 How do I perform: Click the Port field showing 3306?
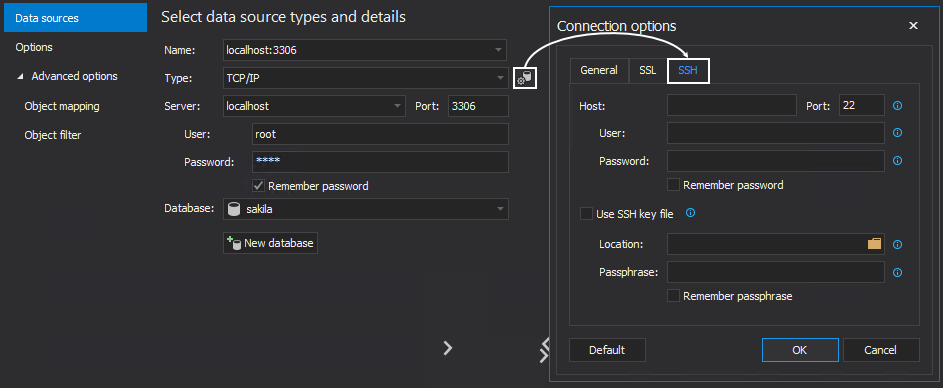(x=478, y=106)
